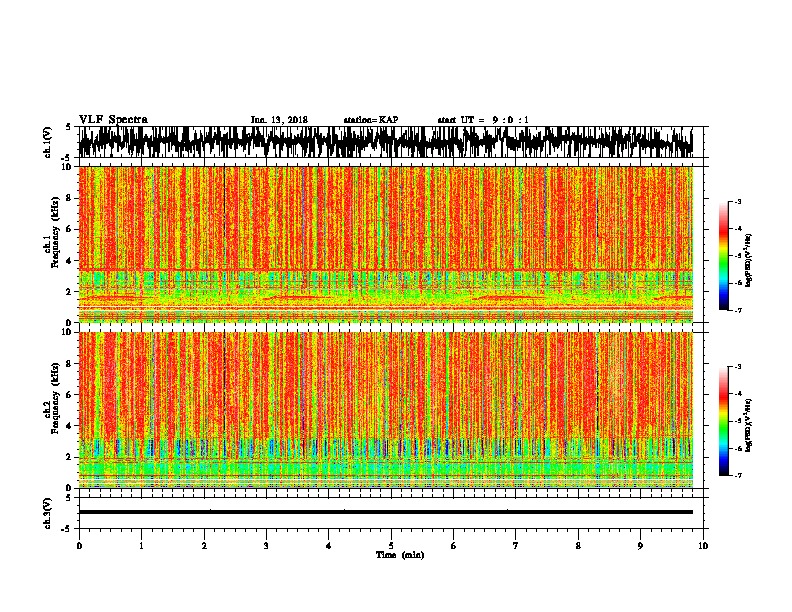
Task: Click the "station=KAP" header label
Action: coord(371,120)
